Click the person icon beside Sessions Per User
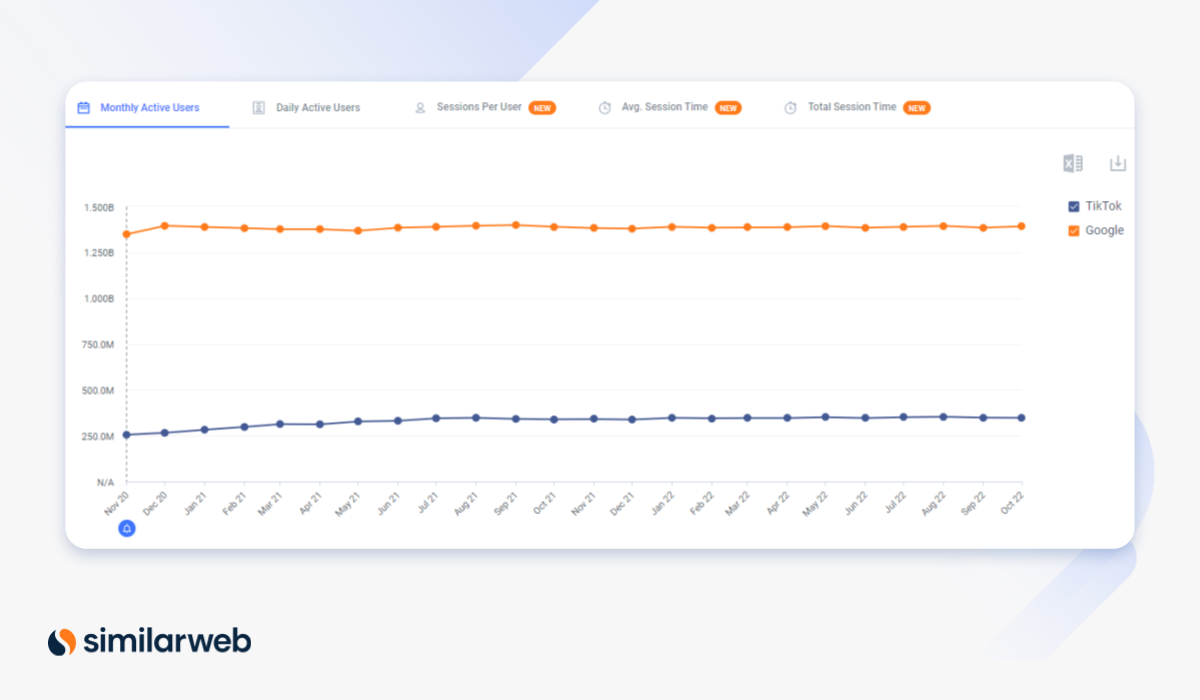This screenshot has height=700, width=1200. [420, 108]
